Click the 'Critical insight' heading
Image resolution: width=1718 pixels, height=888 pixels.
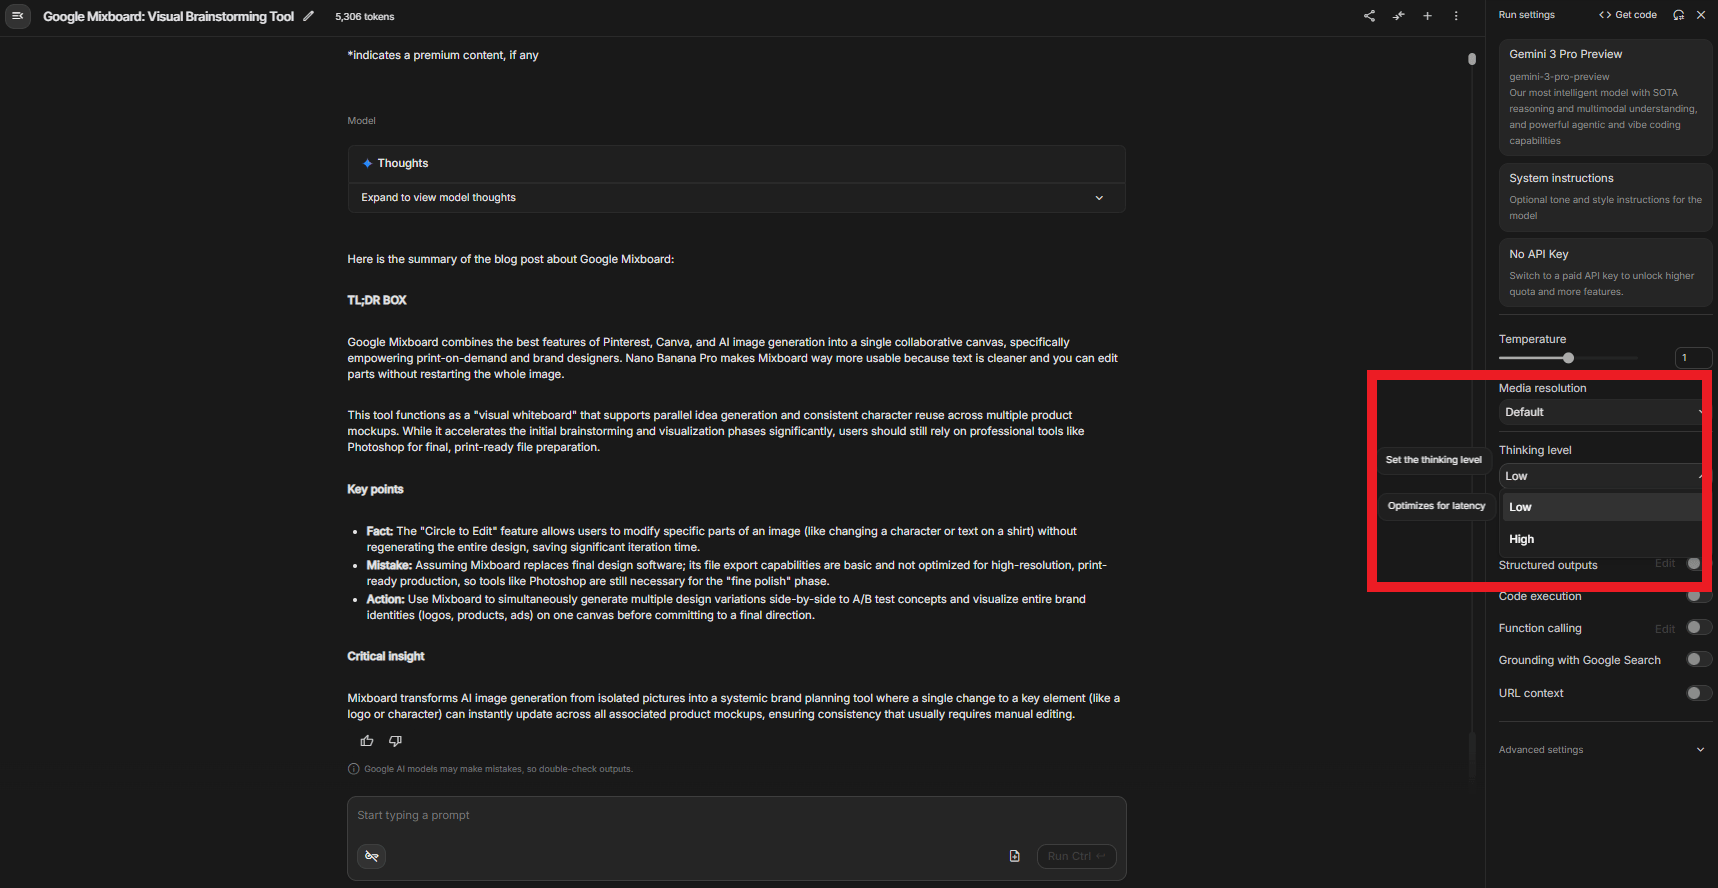pos(386,656)
